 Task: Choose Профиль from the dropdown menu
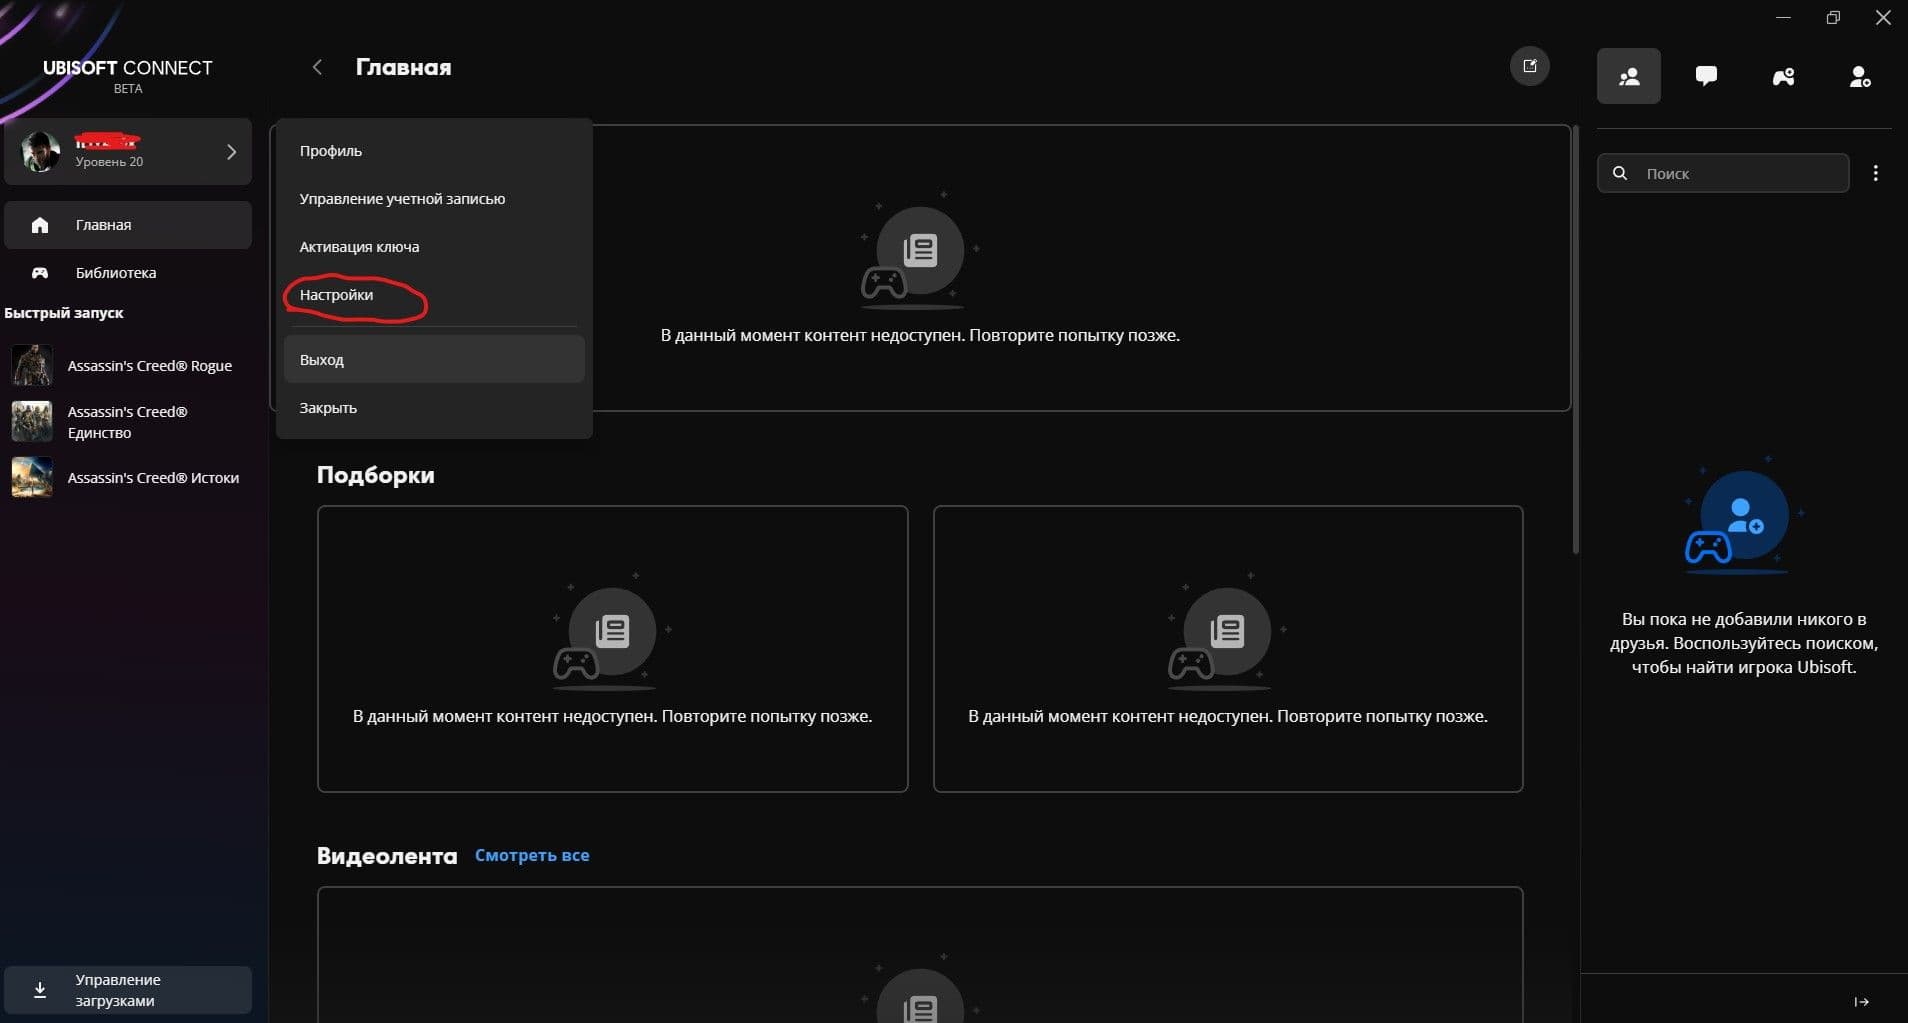[x=331, y=151]
